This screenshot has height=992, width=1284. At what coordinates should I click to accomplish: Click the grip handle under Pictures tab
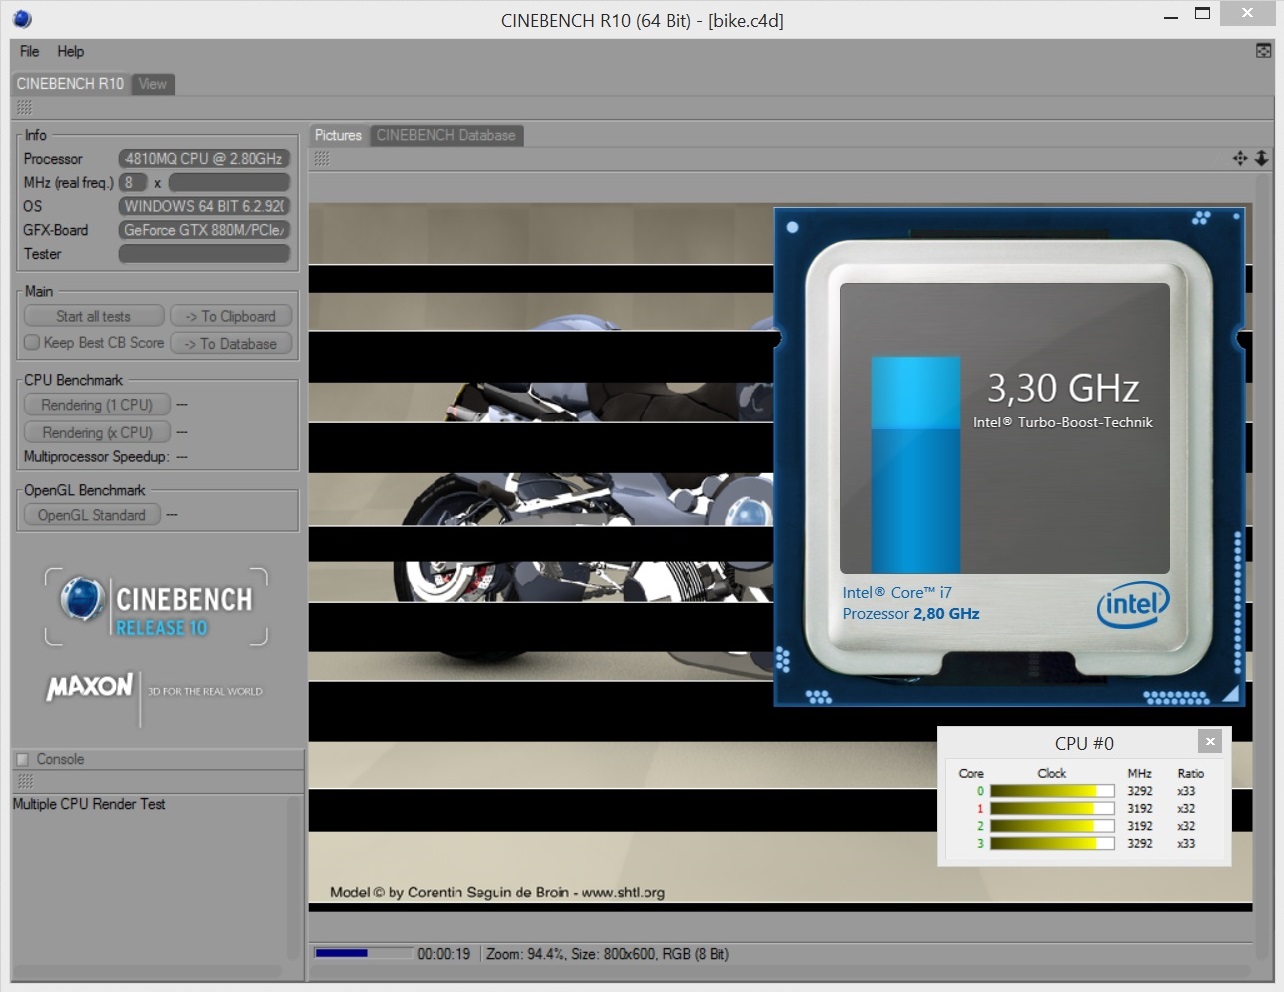point(322,158)
